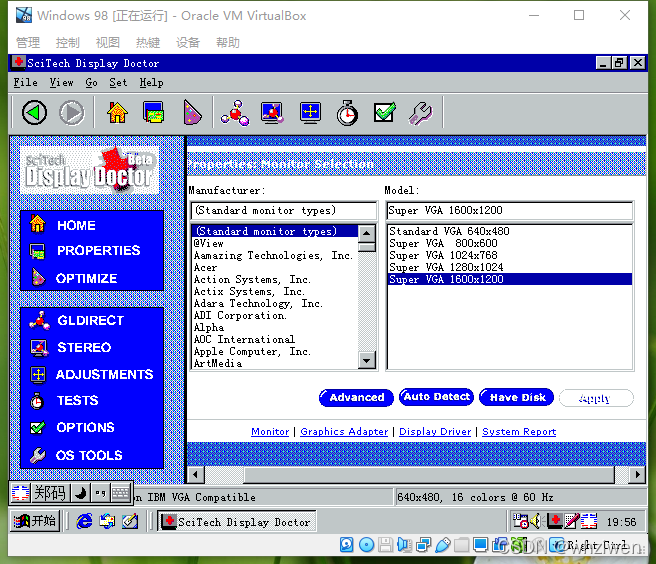This screenshot has height=564, width=656.
Task: Open Tests via toolbar stopwatch icon
Action: click(x=347, y=113)
